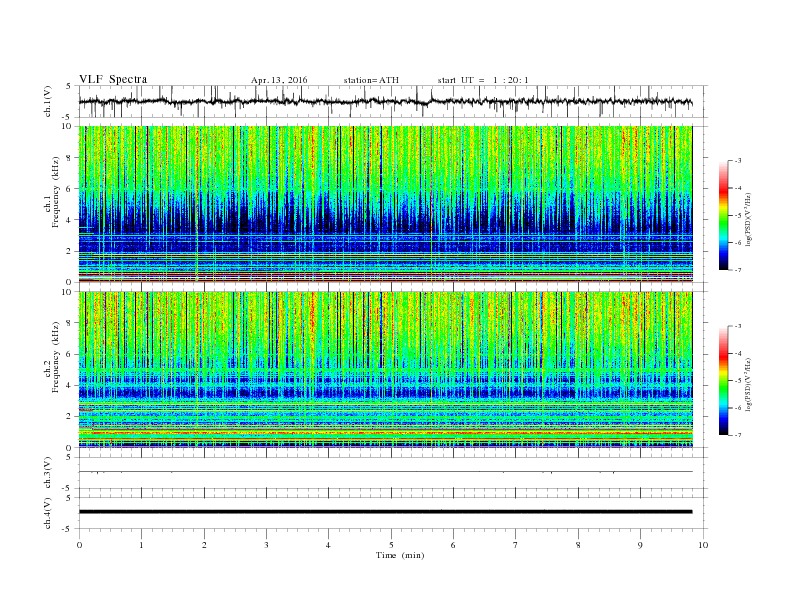Click the "-3" label on ch.2 color bar
This screenshot has height=612, width=792.
pyautogui.click(x=738, y=326)
